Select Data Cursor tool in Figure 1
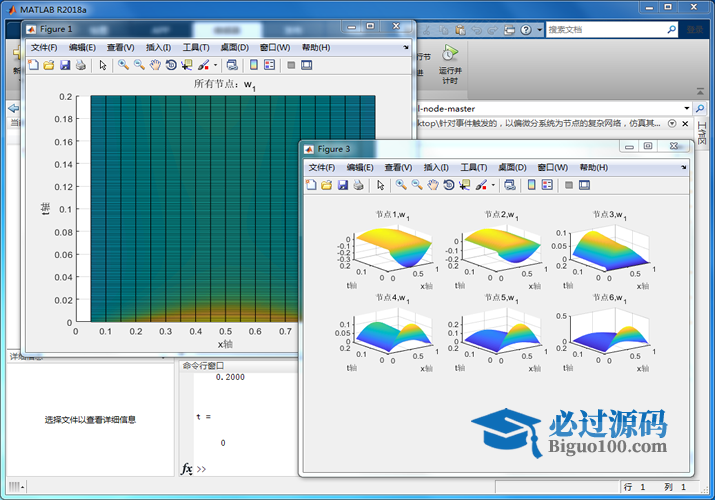715x500 pixels. point(187,65)
